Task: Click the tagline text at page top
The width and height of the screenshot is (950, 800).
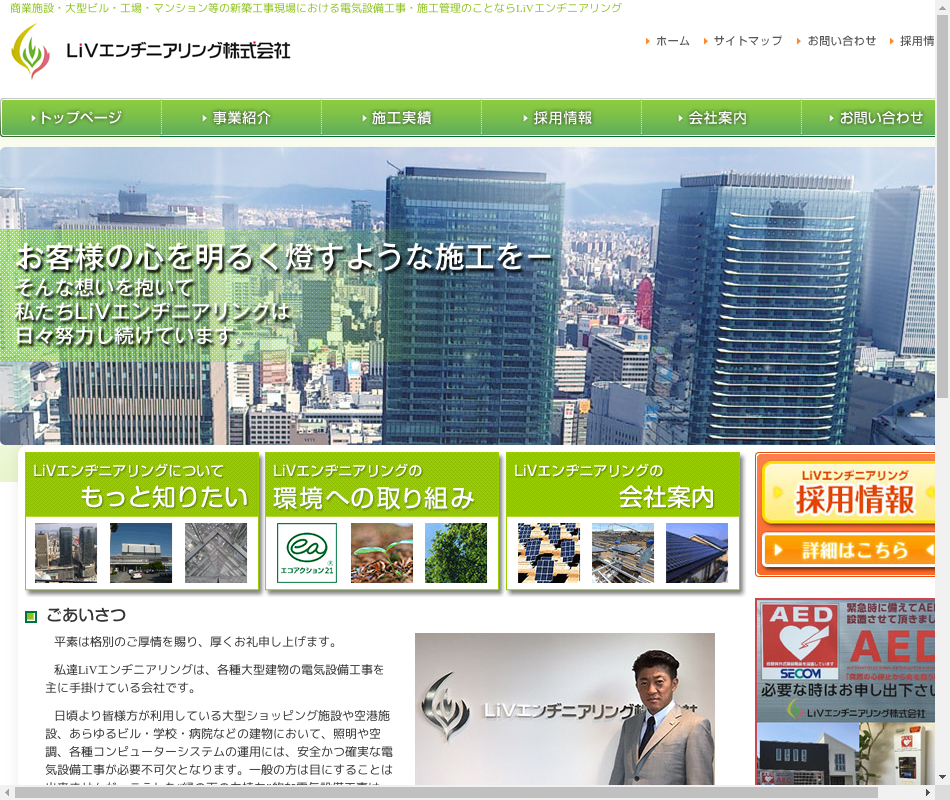Action: pyautogui.click(x=316, y=8)
